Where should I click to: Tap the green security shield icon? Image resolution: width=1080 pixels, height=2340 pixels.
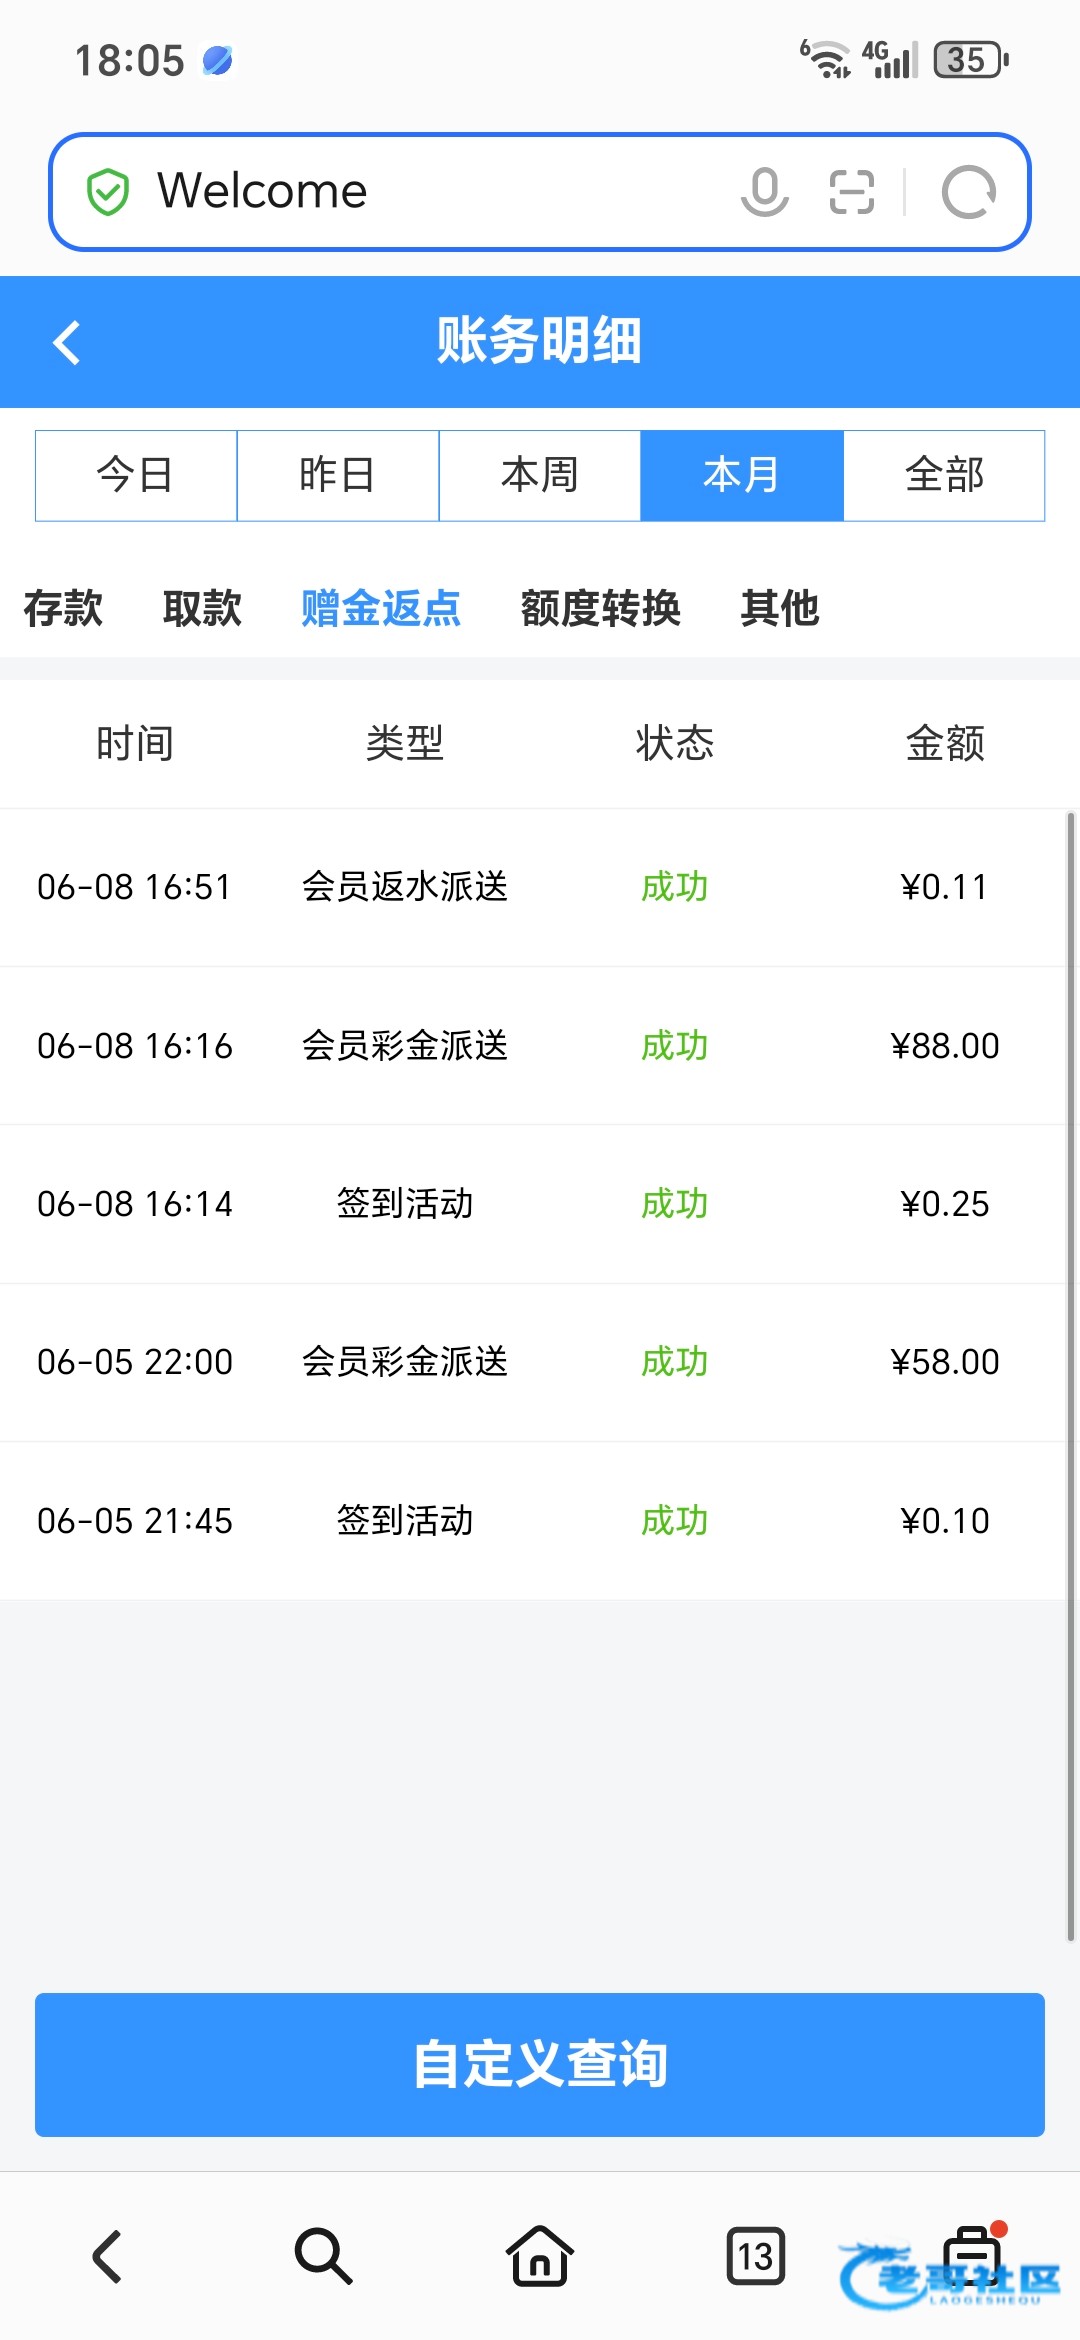(x=108, y=192)
